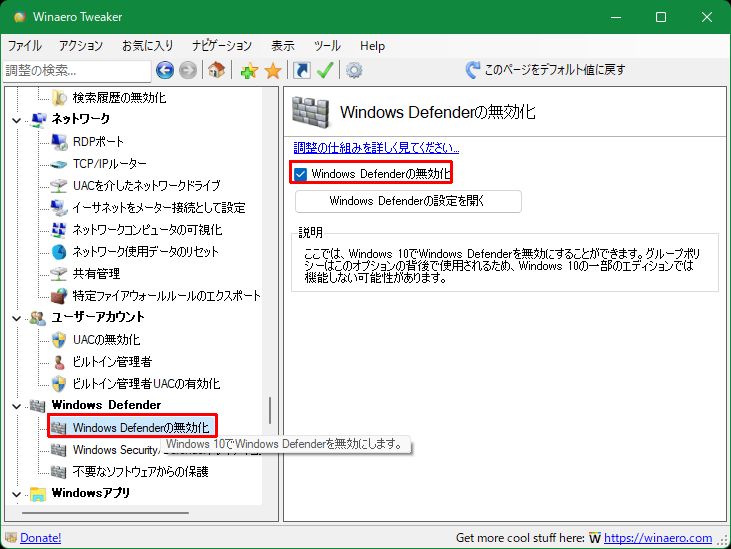This screenshot has height=549, width=731.
Task: Select ネットワークコンピュータの可視化 tree label
Action: point(147,230)
